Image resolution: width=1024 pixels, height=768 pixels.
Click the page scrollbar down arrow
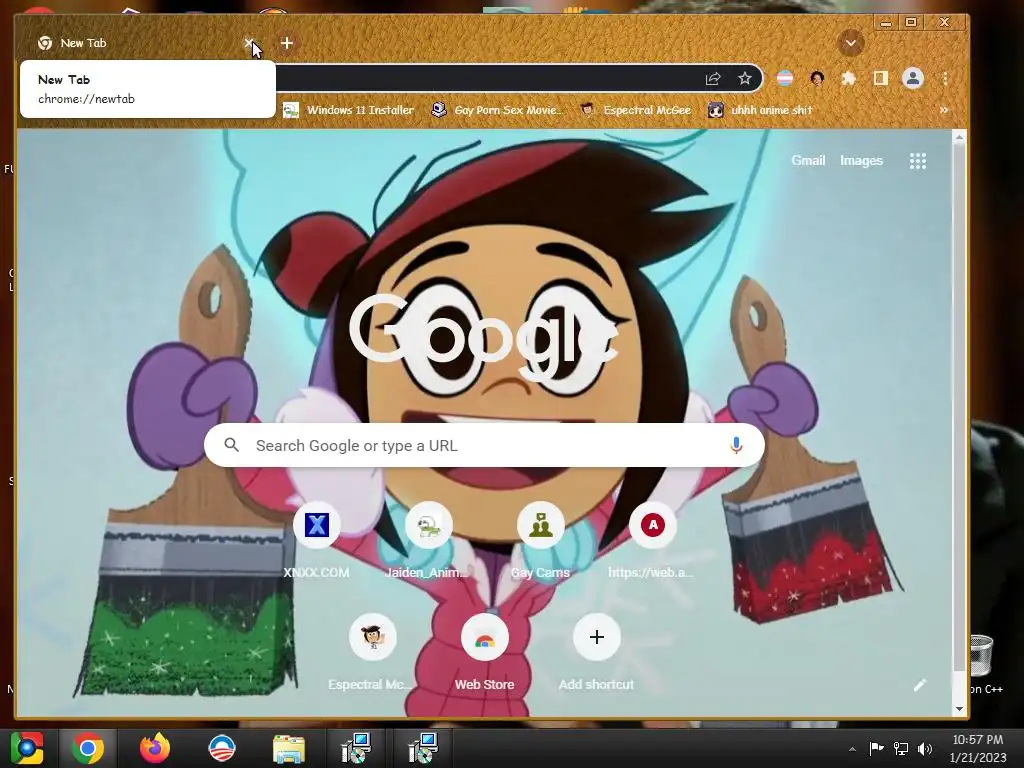(x=959, y=709)
